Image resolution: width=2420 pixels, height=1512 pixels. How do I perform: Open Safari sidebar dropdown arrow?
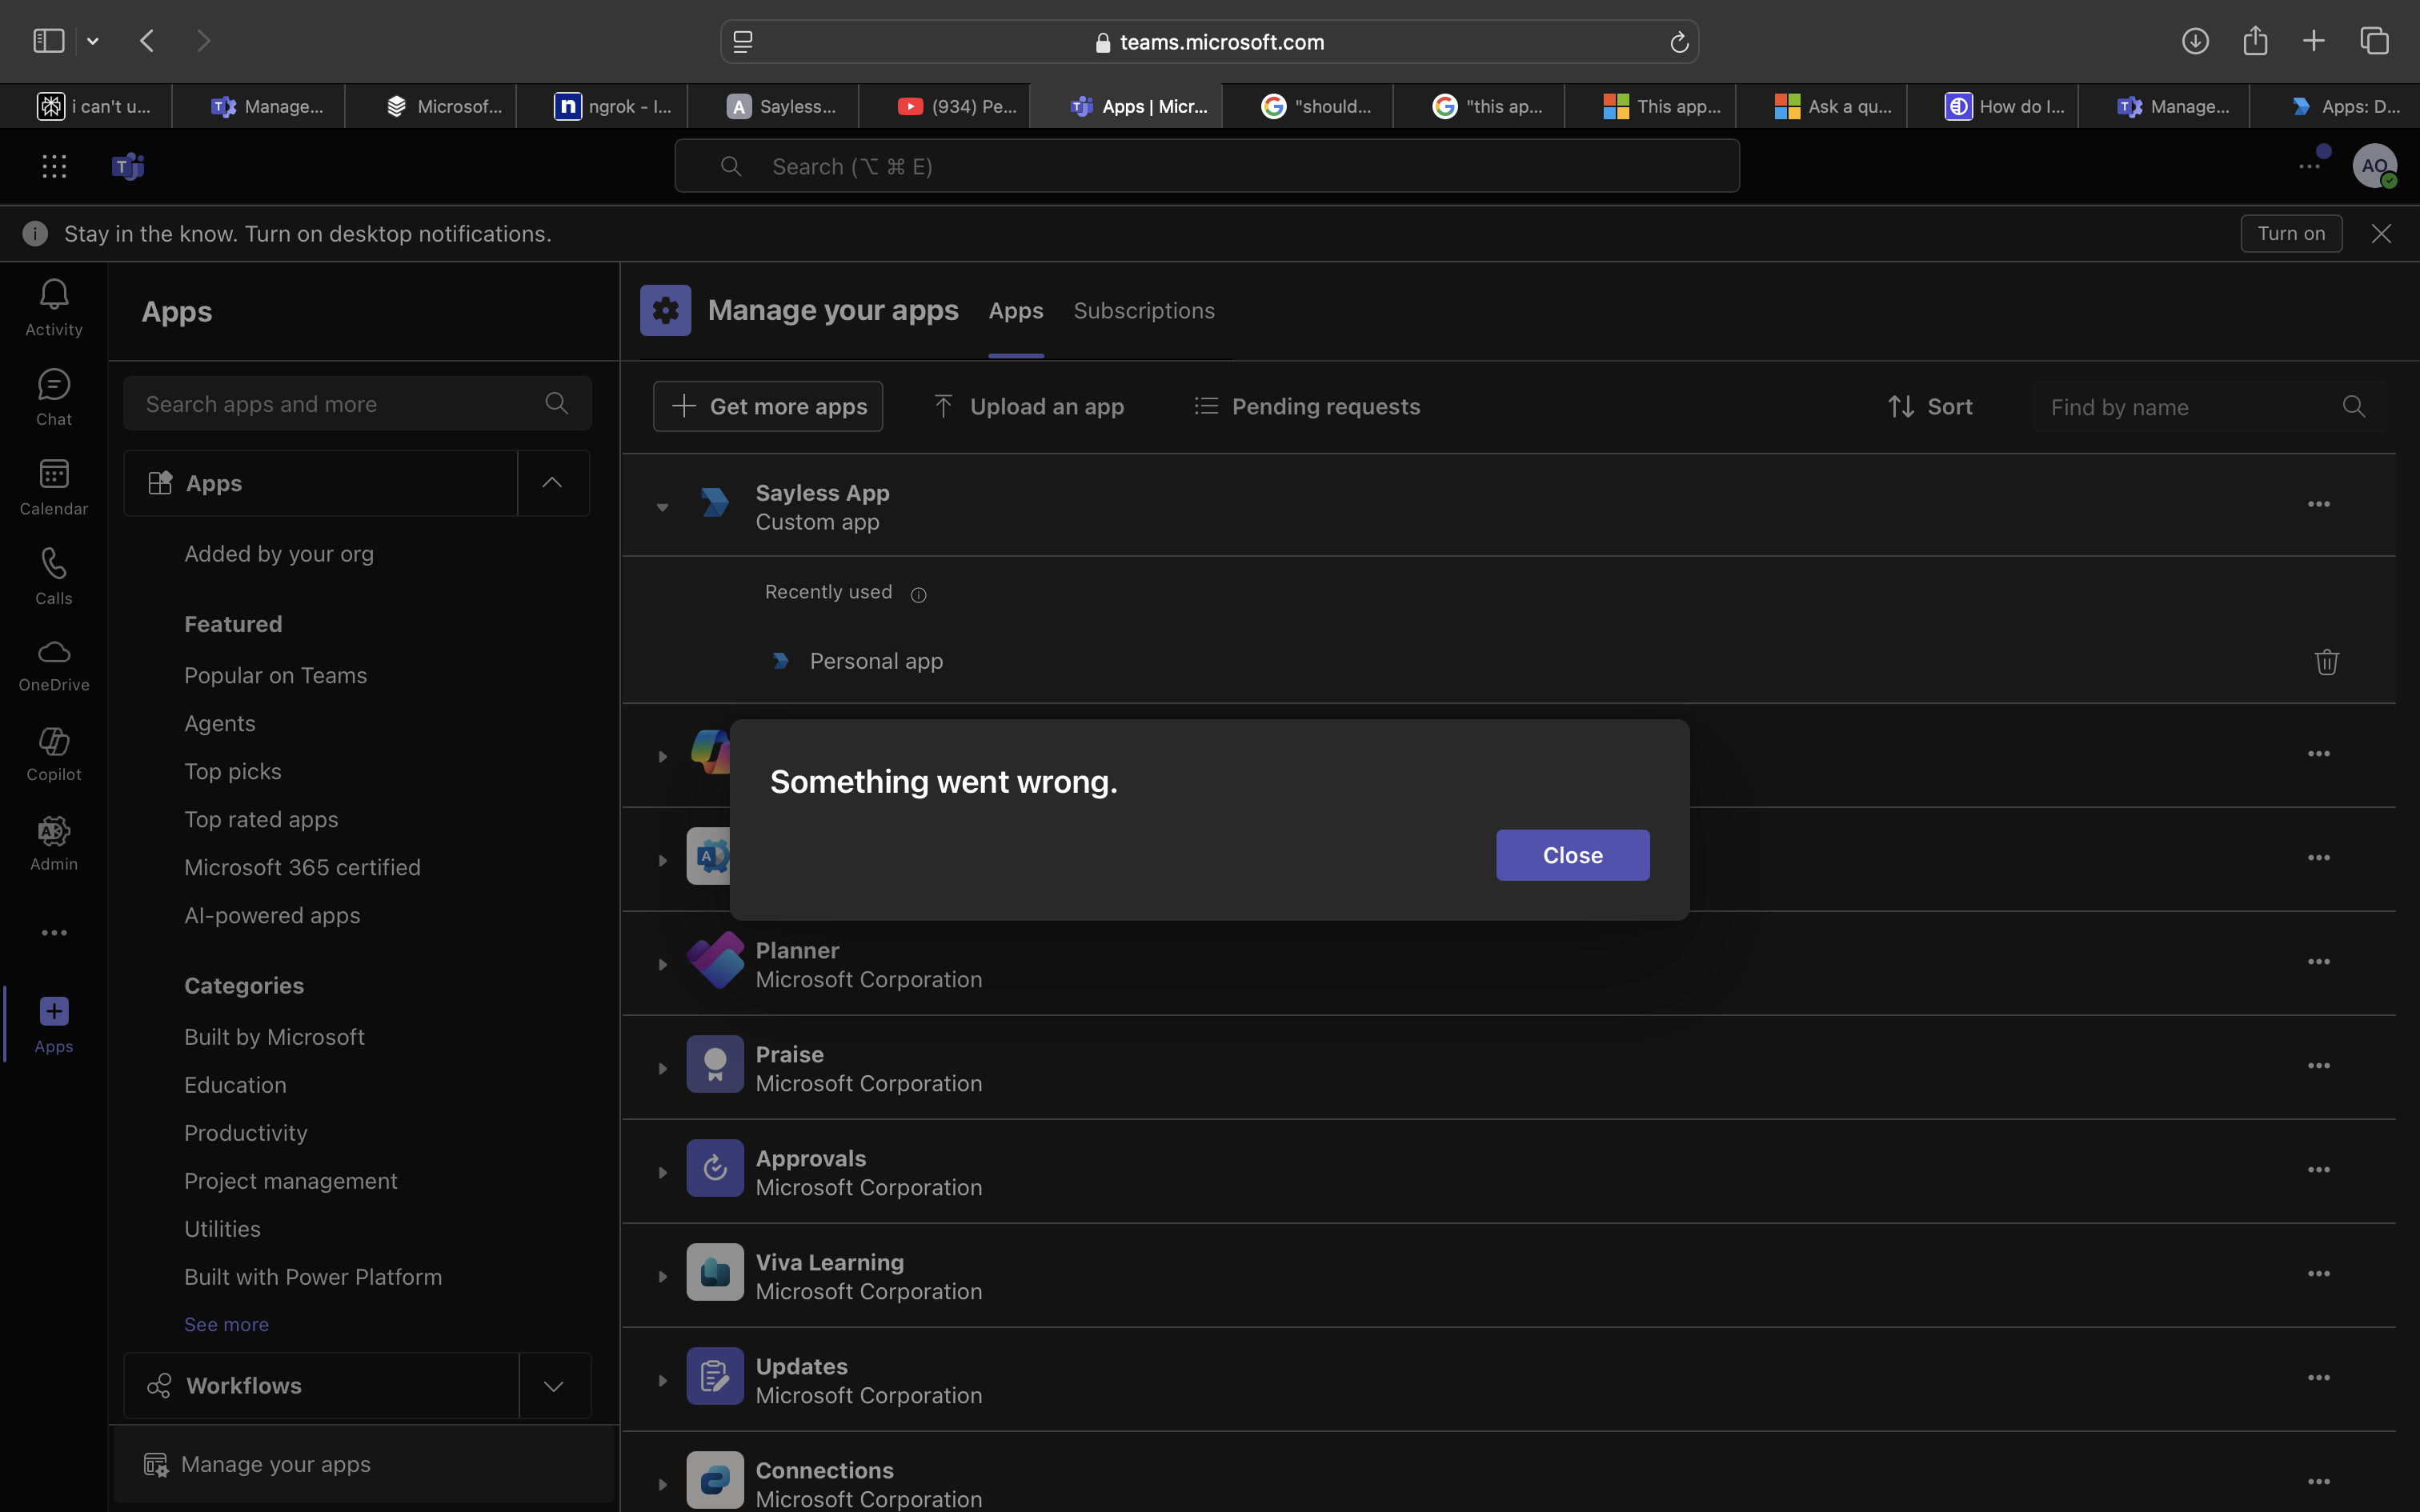click(93, 41)
